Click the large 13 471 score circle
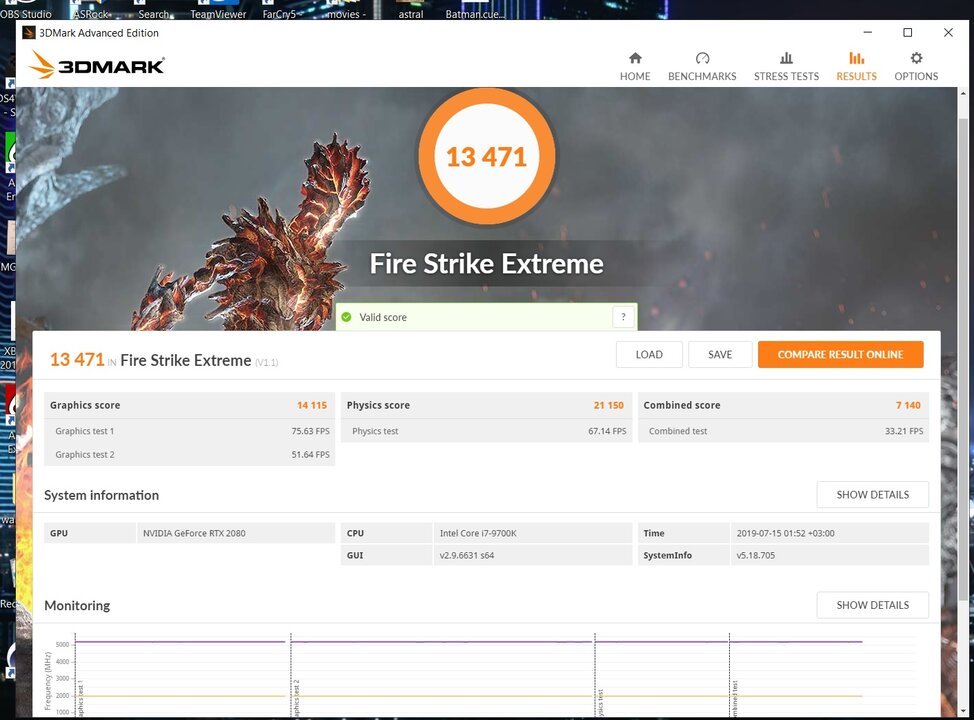 coord(486,157)
